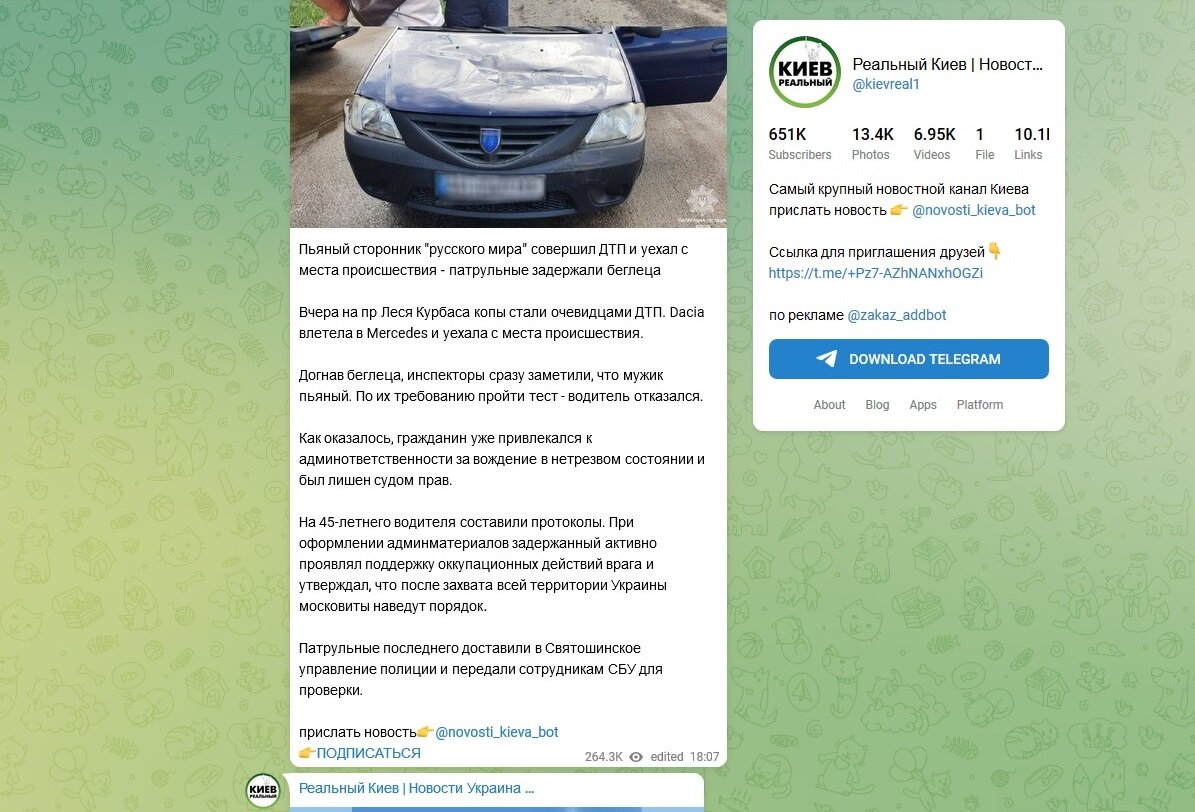1195x812 pixels.
Task: Select the Links counter
Action: click(x=1031, y=144)
